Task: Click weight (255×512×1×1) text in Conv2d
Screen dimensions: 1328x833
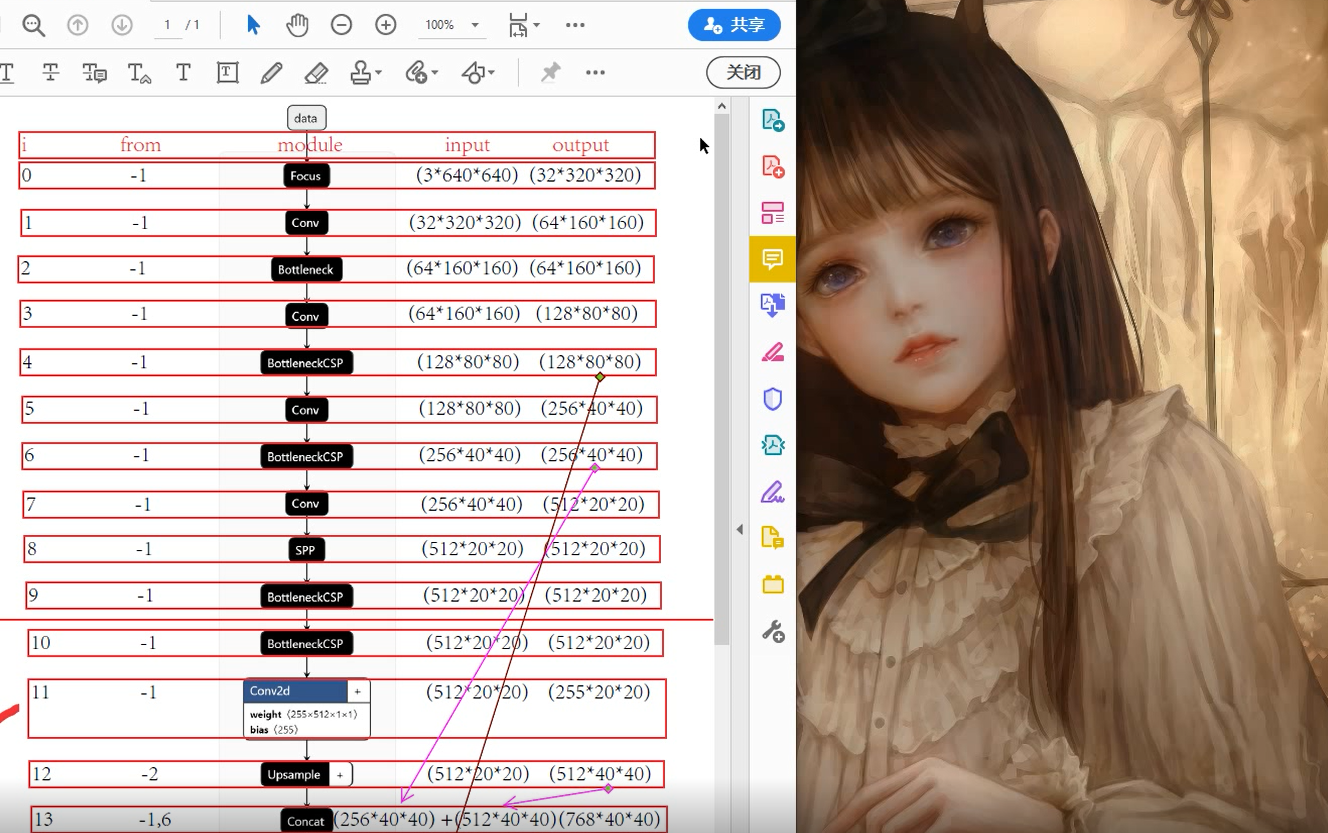Action: (x=303, y=715)
